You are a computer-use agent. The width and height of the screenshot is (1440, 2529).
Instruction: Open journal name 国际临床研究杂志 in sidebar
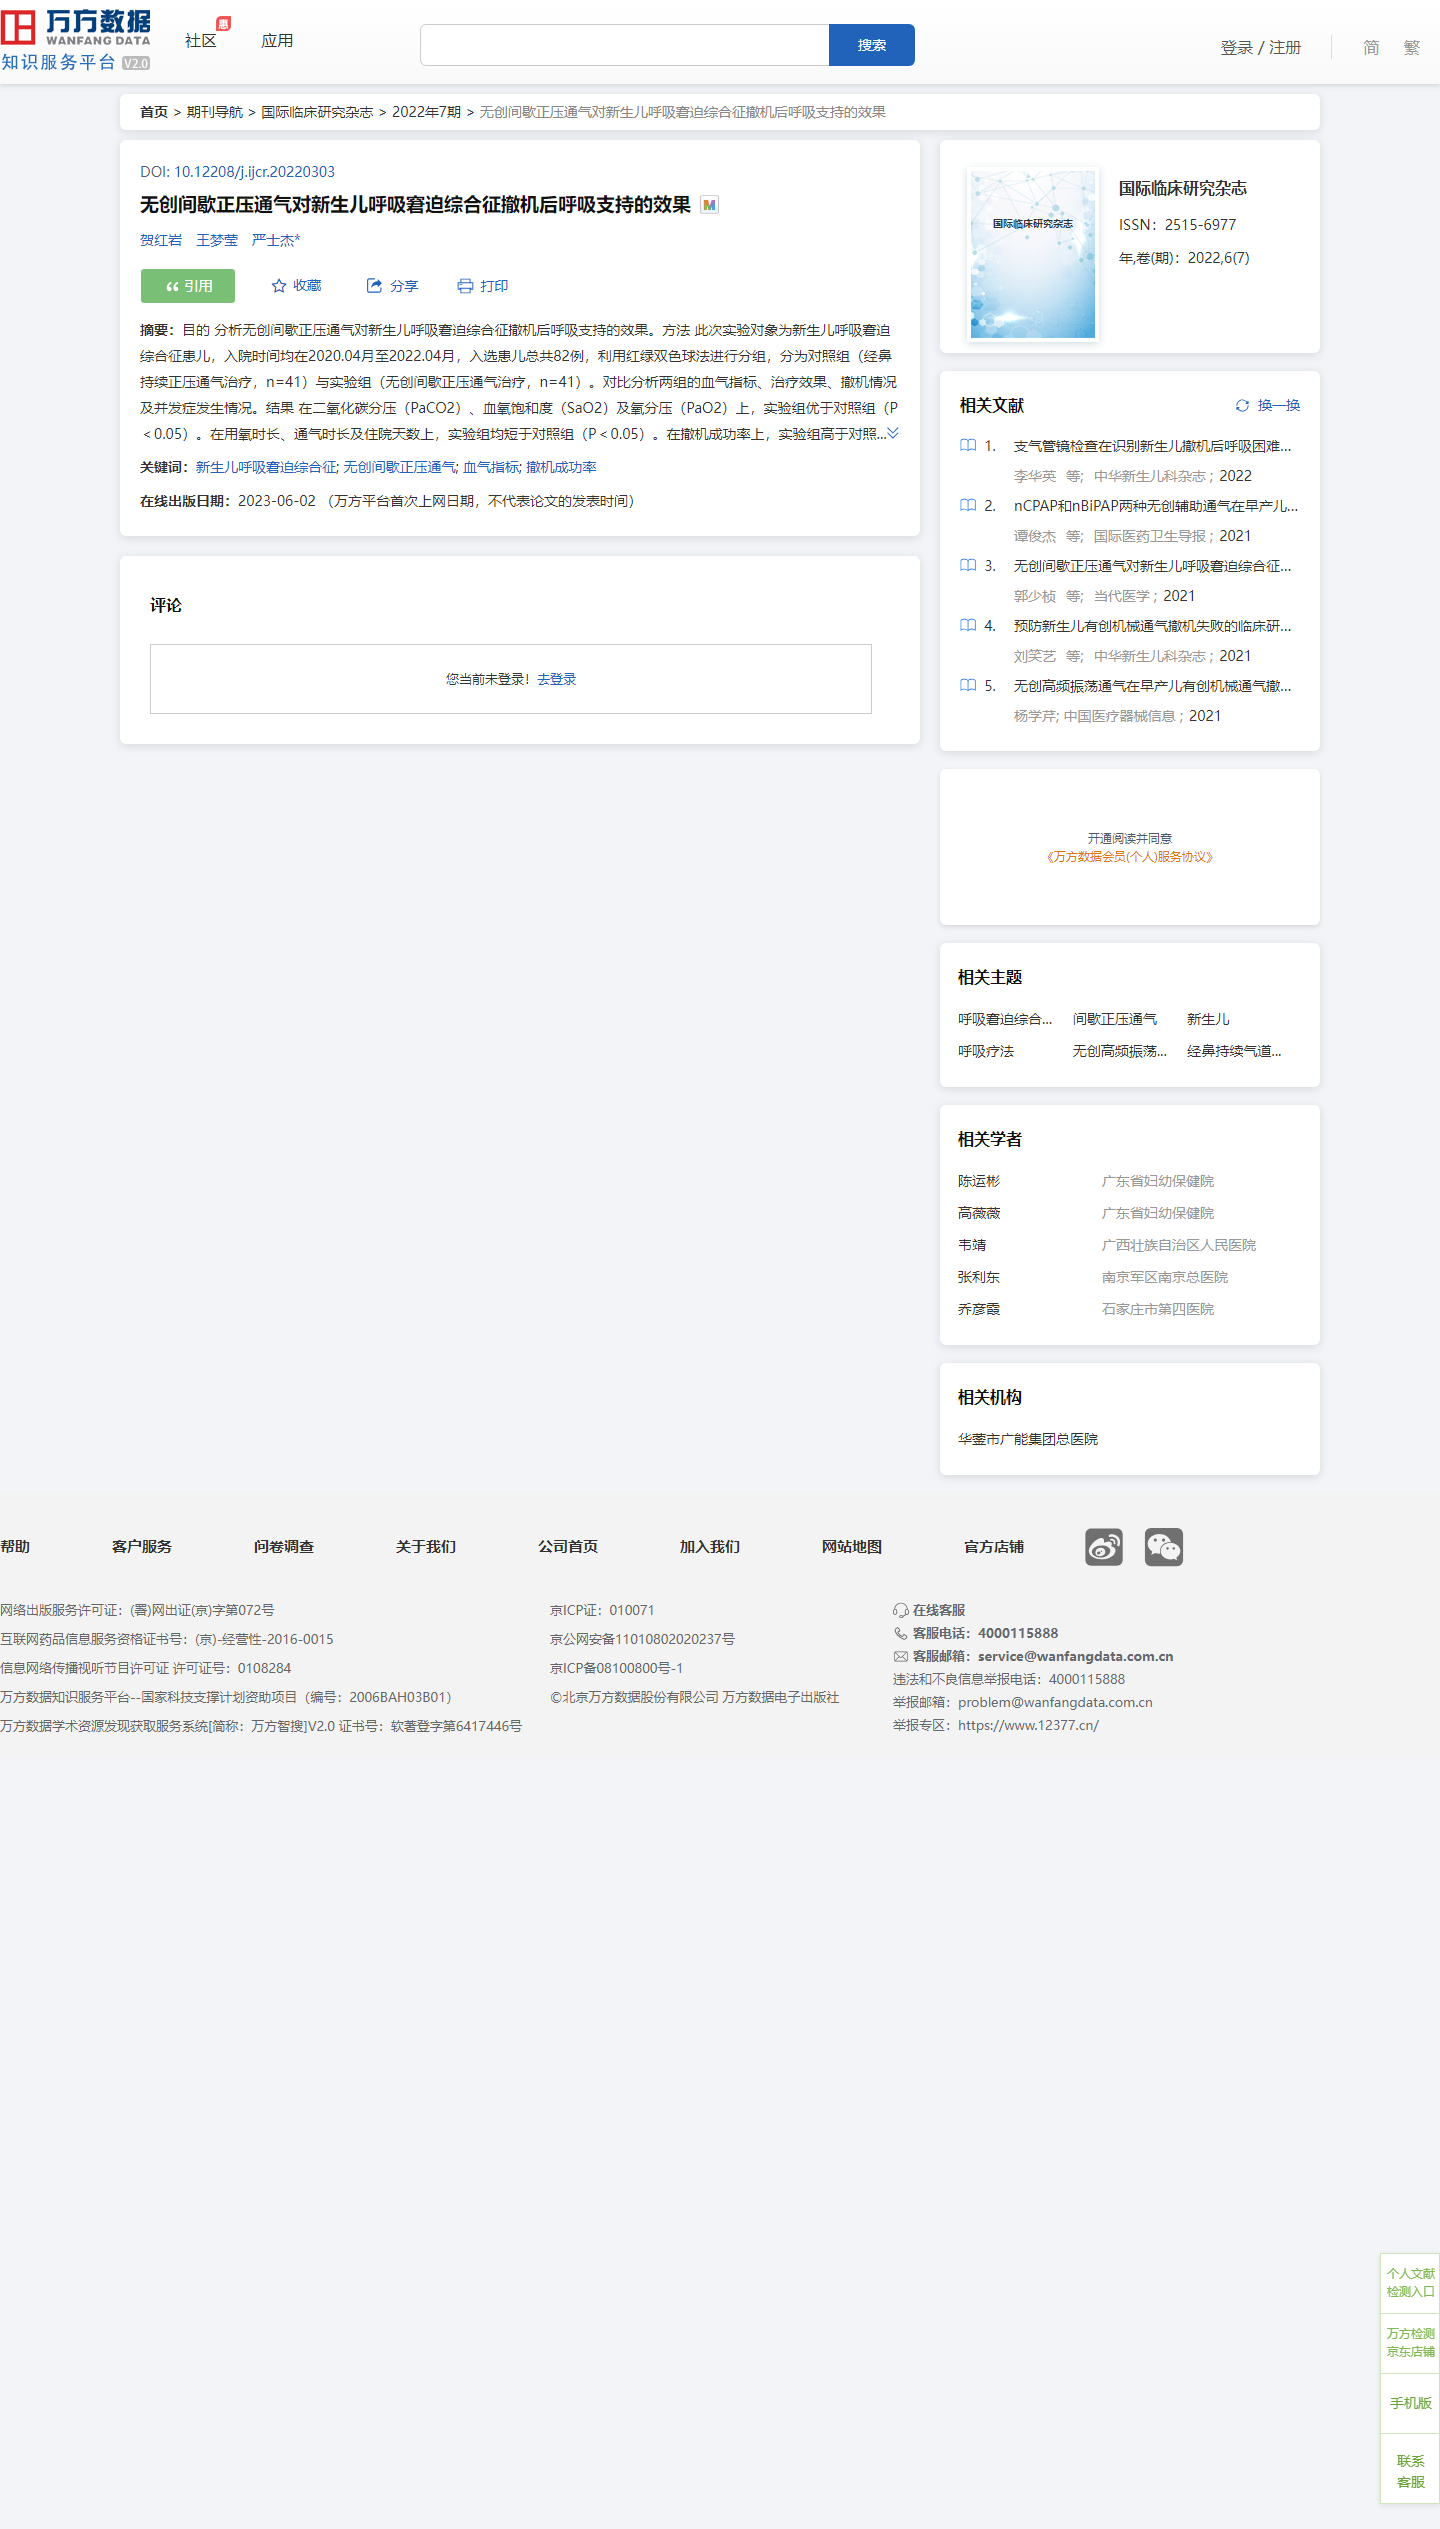[1182, 188]
